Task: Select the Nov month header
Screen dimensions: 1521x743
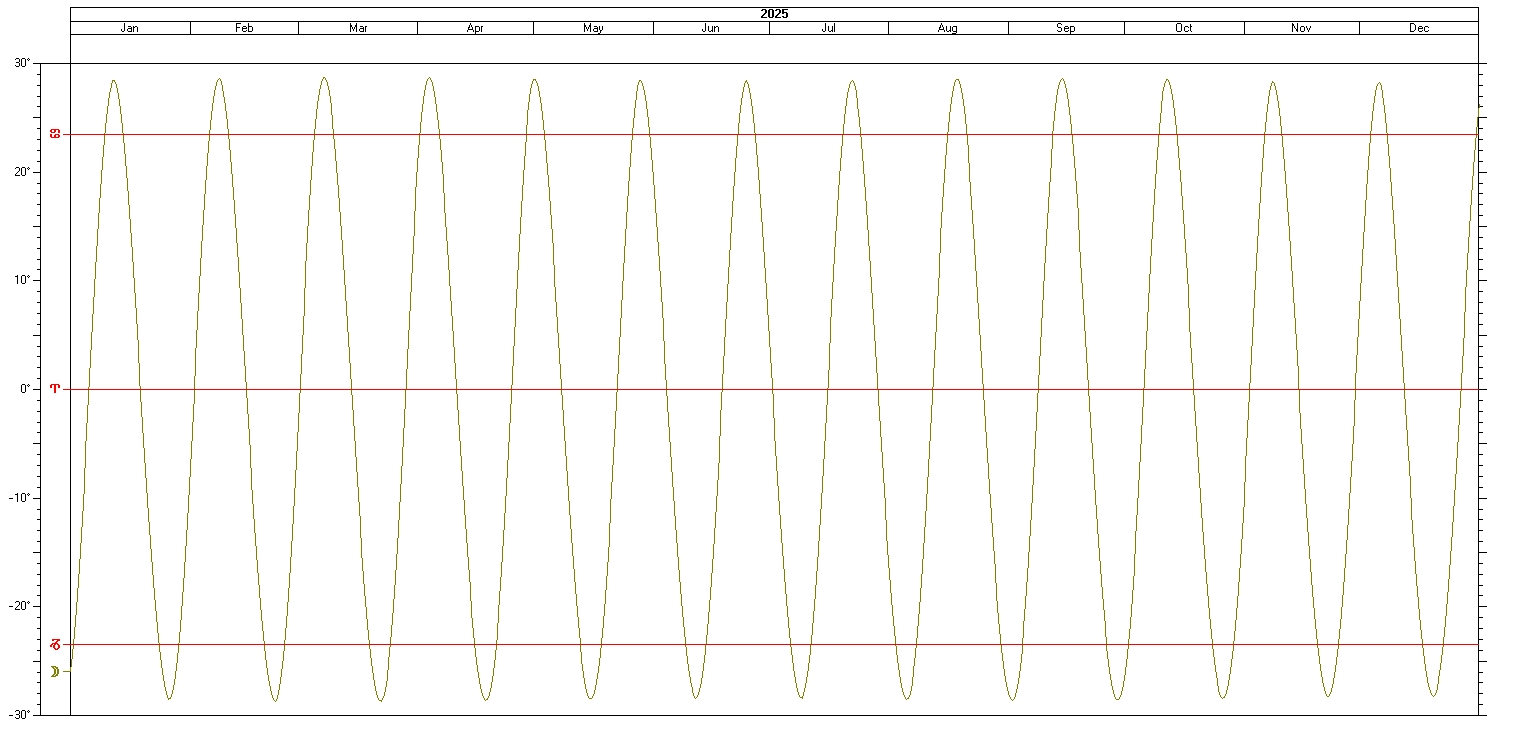Action: coord(1301,28)
